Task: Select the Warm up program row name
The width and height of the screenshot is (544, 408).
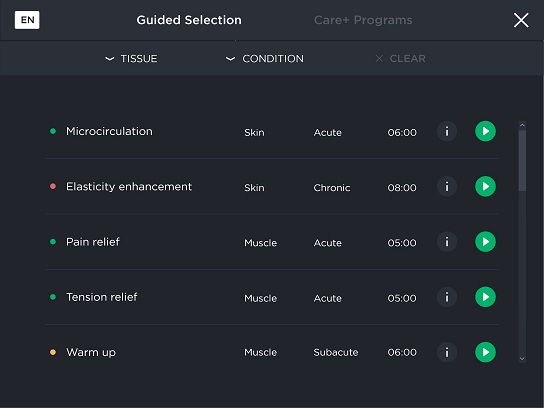Action: (91, 352)
